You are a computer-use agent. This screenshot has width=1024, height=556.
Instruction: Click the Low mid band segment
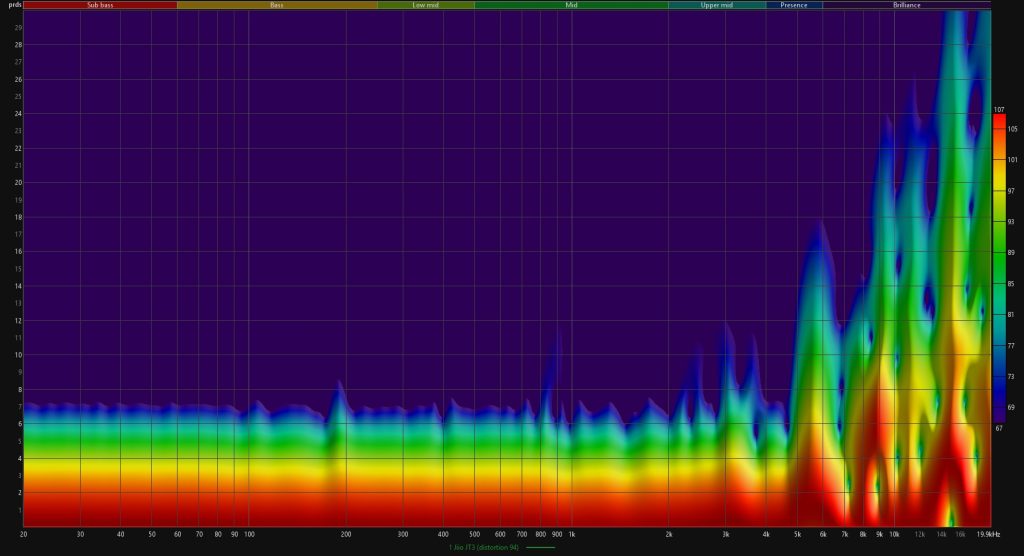click(426, 5)
